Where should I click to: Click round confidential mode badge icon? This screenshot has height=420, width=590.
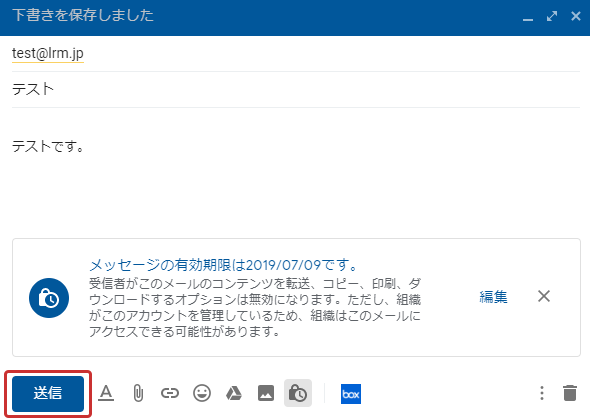tap(49, 298)
